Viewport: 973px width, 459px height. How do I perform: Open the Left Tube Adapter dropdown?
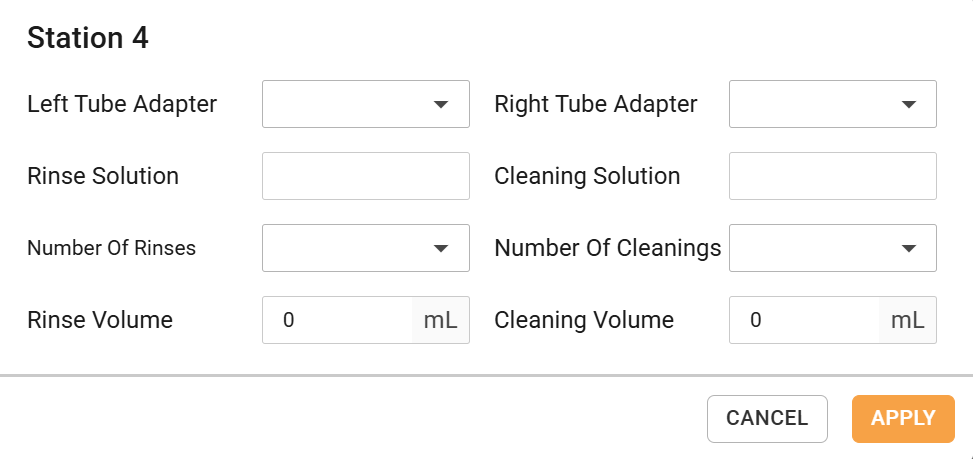[x=365, y=104]
